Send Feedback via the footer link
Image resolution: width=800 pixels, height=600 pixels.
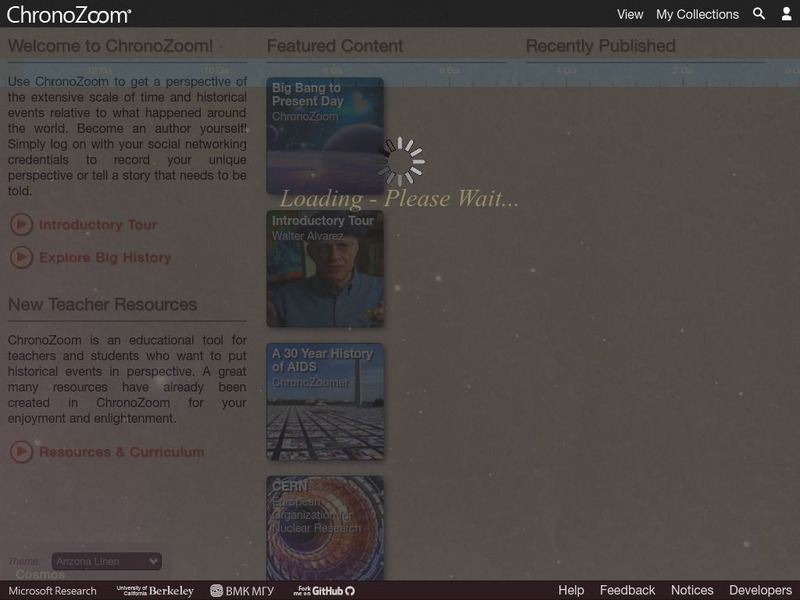[625, 589]
